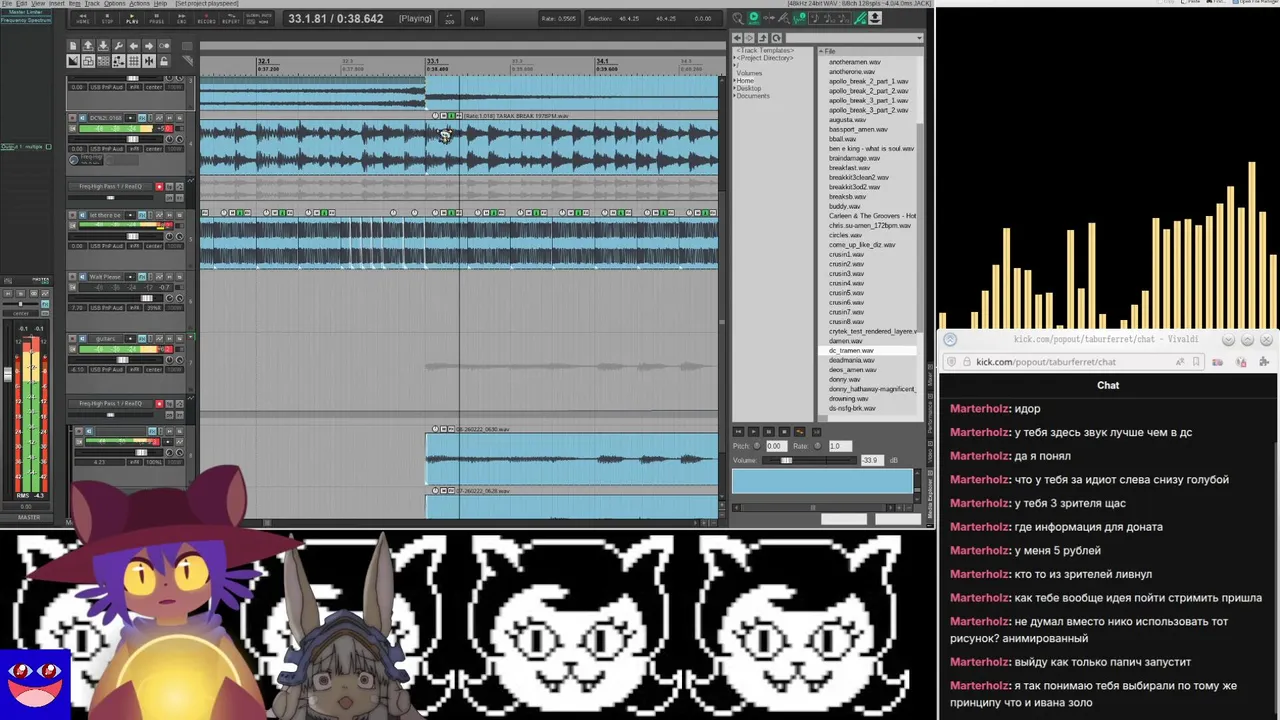Click the transport Record button
Screen dimensions: 1280x720
tap(206, 19)
